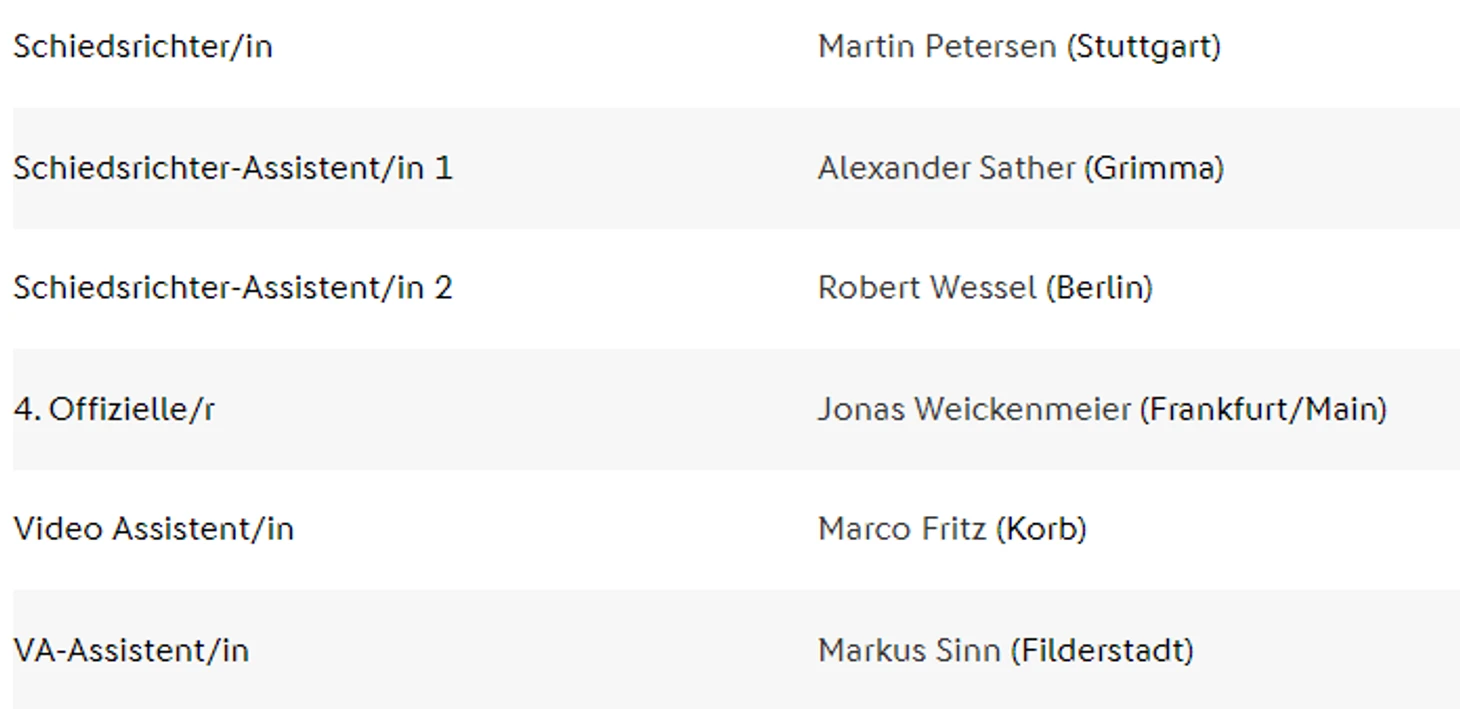The height and width of the screenshot is (709, 1460).
Task: Click the city text (Grimma)
Action: click(x=1153, y=168)
